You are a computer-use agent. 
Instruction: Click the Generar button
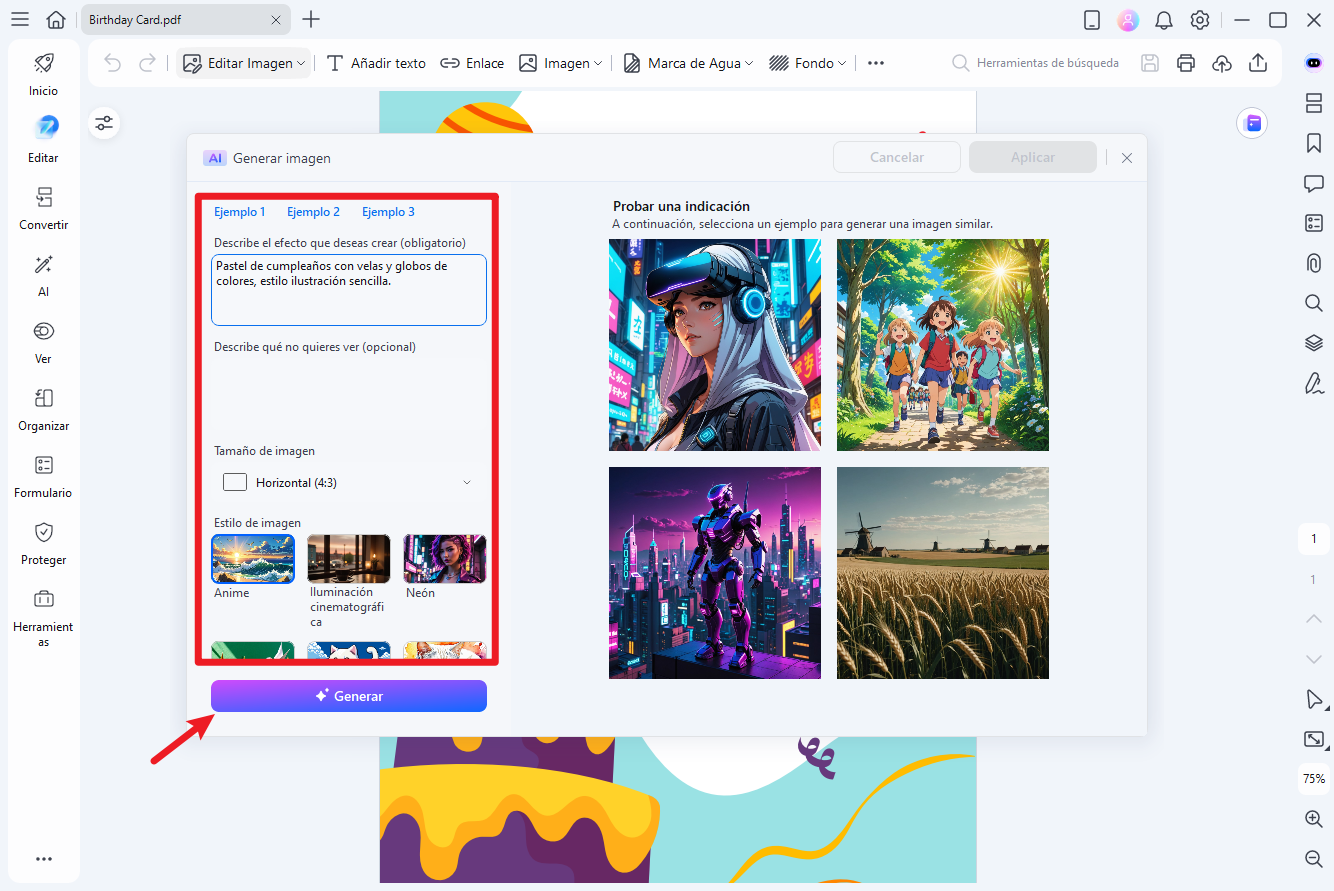point(348,695)
